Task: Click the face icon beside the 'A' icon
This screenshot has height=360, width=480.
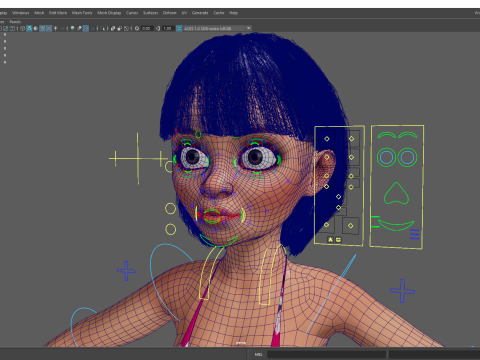Action: [x=338, y=240]
